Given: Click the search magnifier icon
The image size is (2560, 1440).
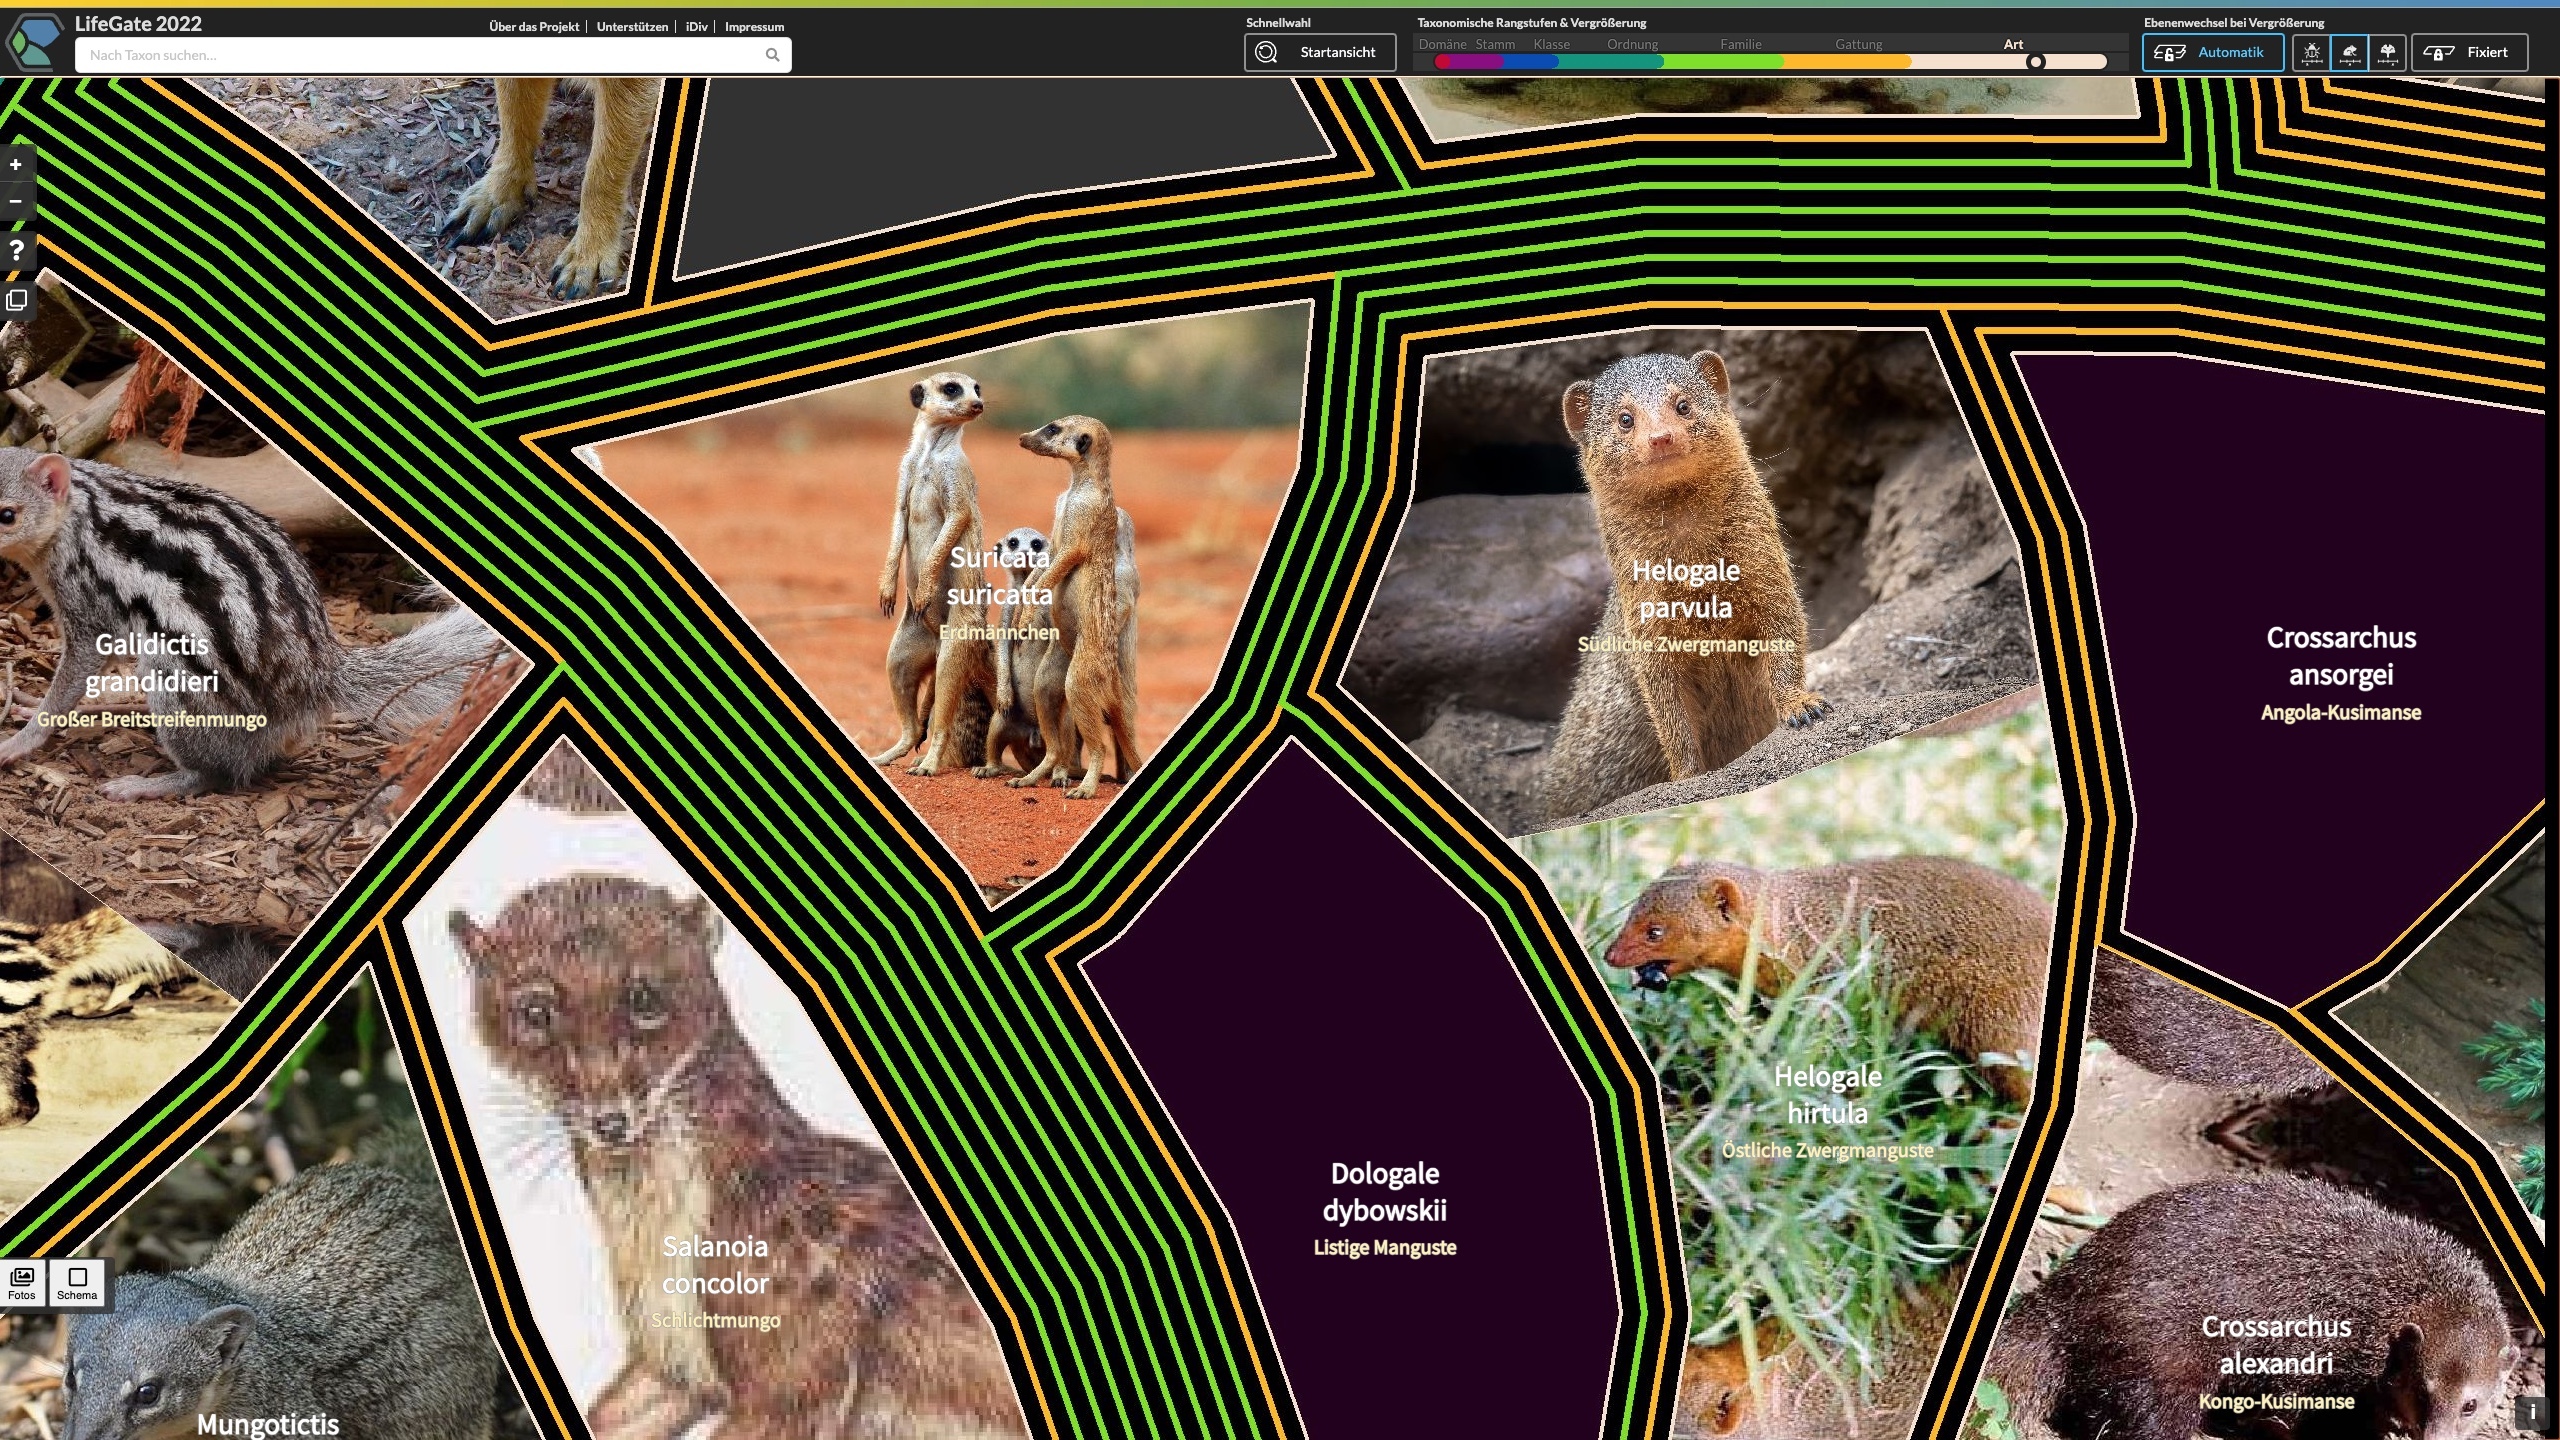Looking at the screenshot, I should click(772, 55).
